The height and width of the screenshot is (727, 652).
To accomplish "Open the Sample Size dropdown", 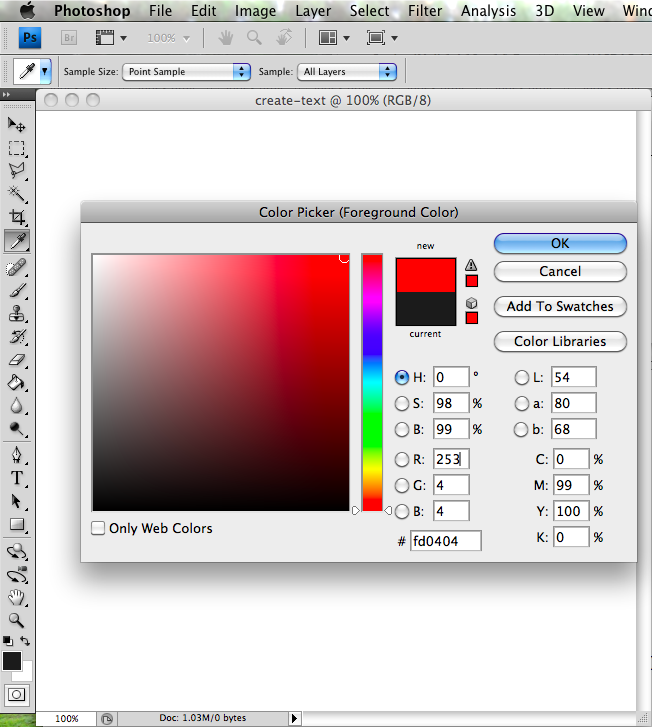I will coord(186,72).
